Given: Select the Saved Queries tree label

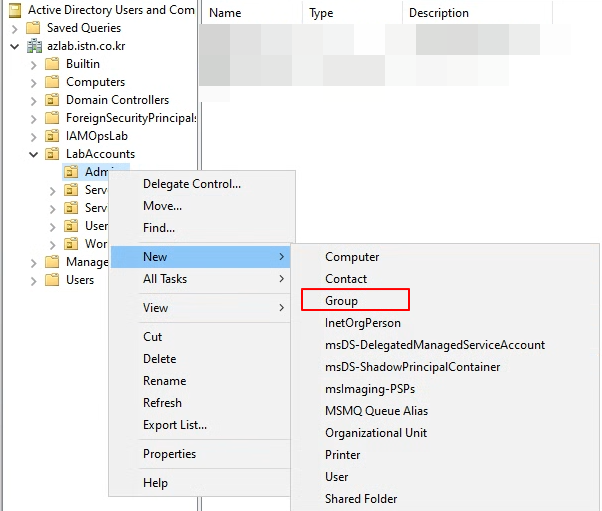Looking at the screenshot, I should (x=84, y=28).
